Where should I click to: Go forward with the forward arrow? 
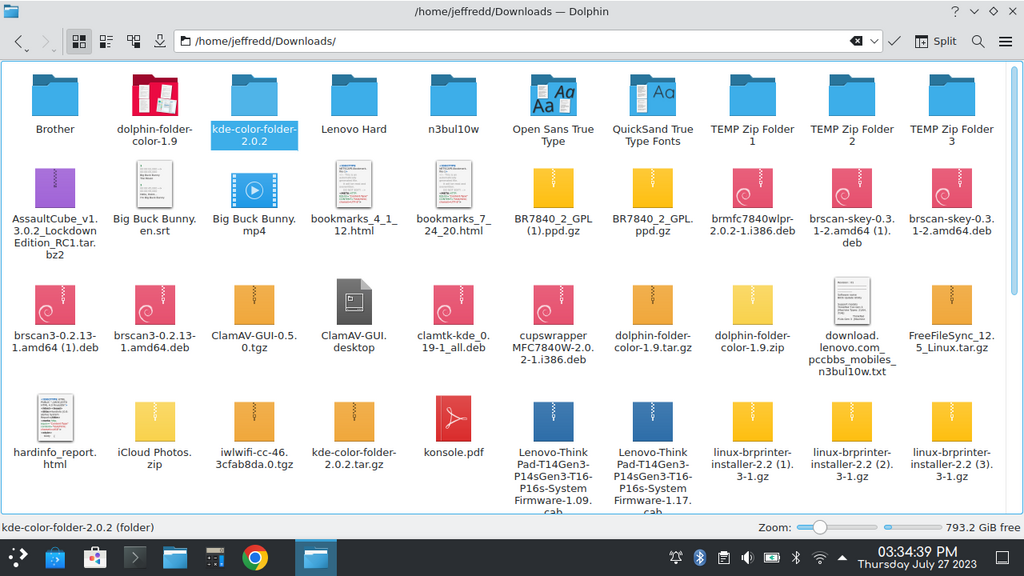pyautogui.click(x=46, y=42)
